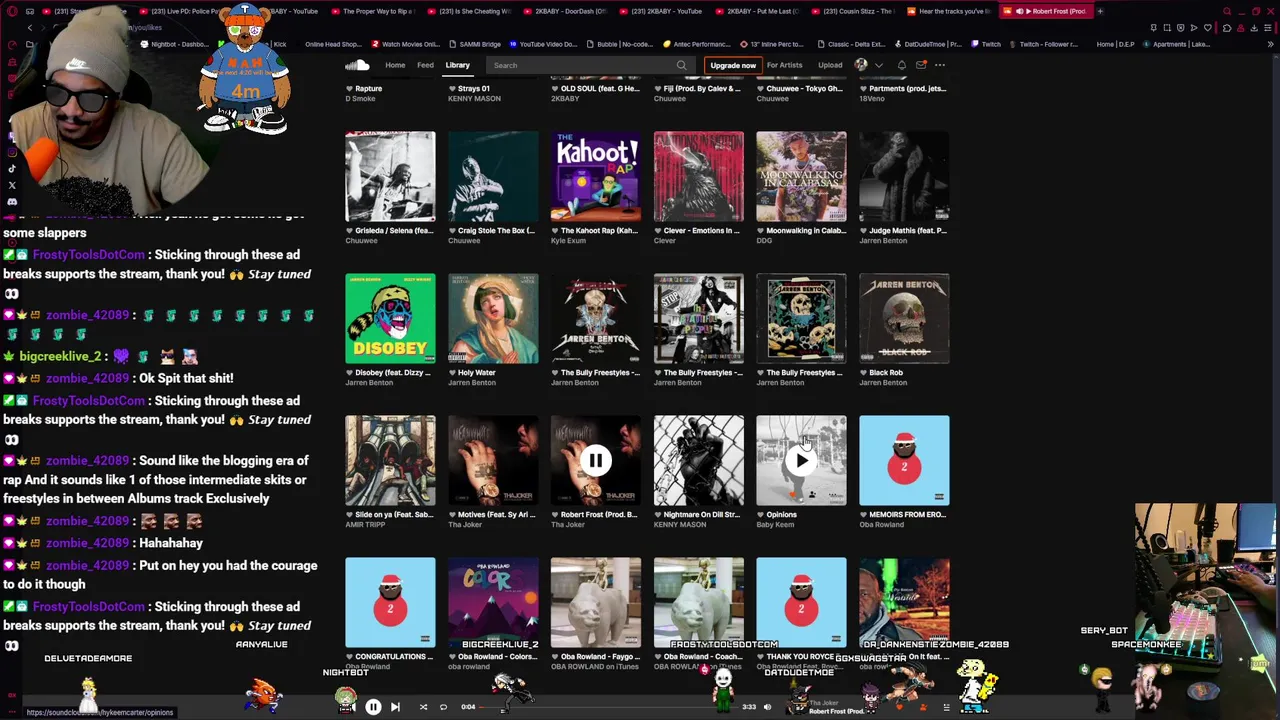Seek on the track progress bar
This screenshot has height=720, width=1280.
[610, 707]
